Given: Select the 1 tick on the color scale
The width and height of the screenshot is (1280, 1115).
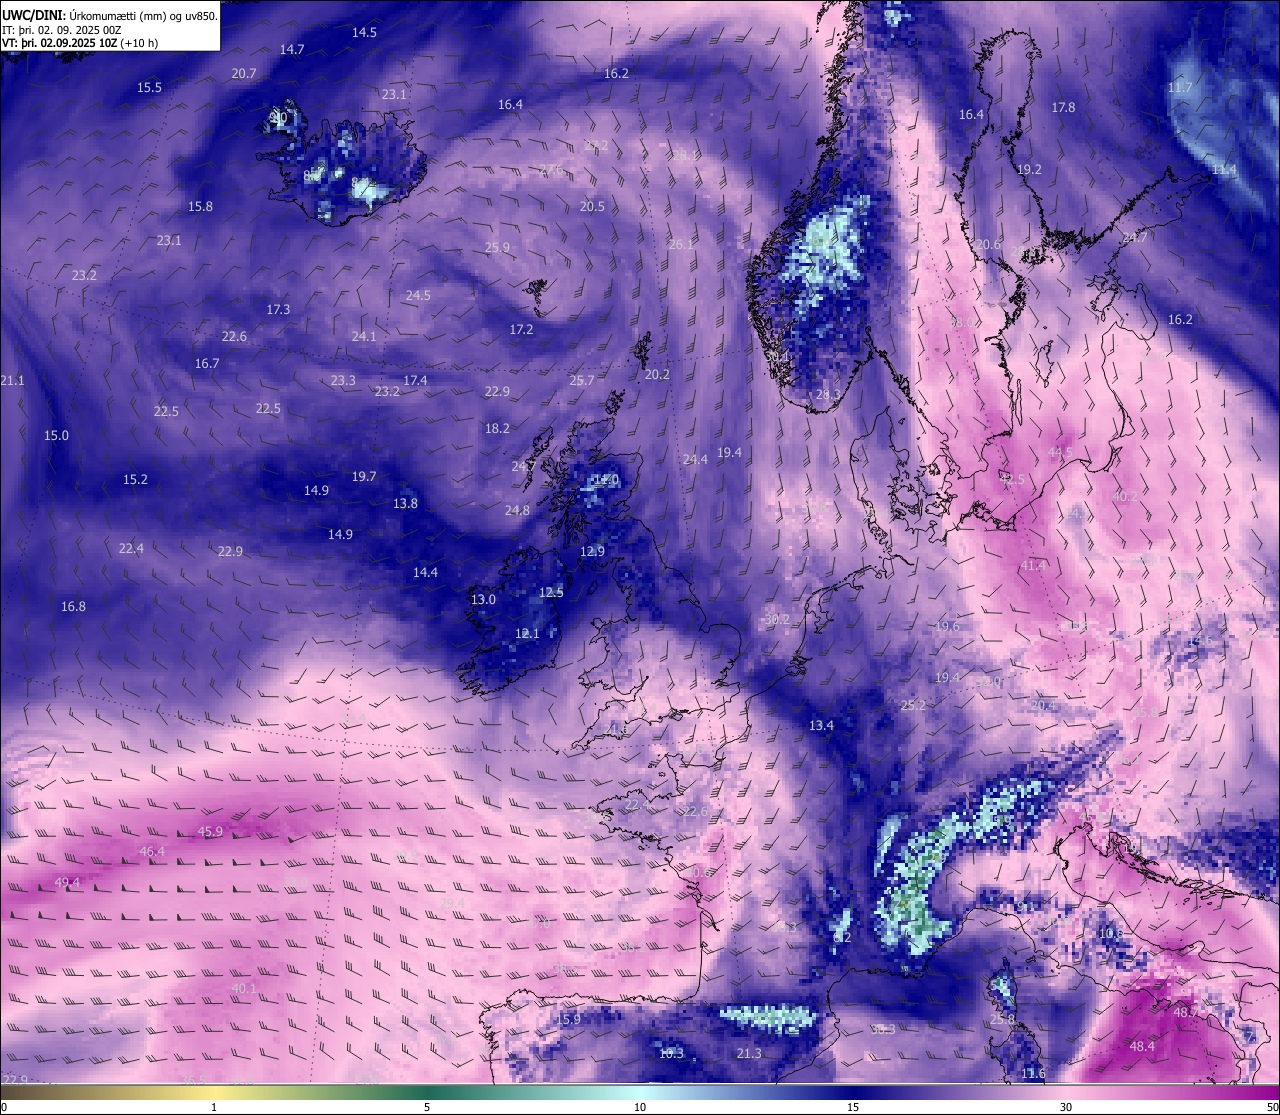Looking at the screenshot, I should [214, 1107].
